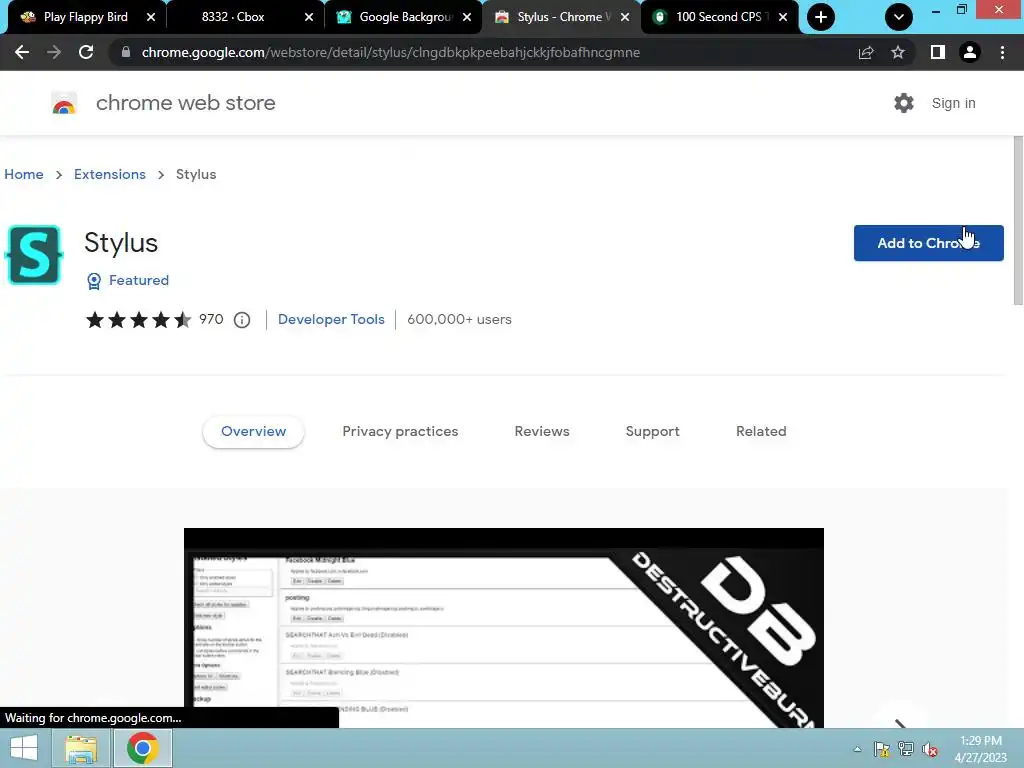Click the Stylus screenshot preview image
Screen dimensions: 1024x768
click(504, 628)
